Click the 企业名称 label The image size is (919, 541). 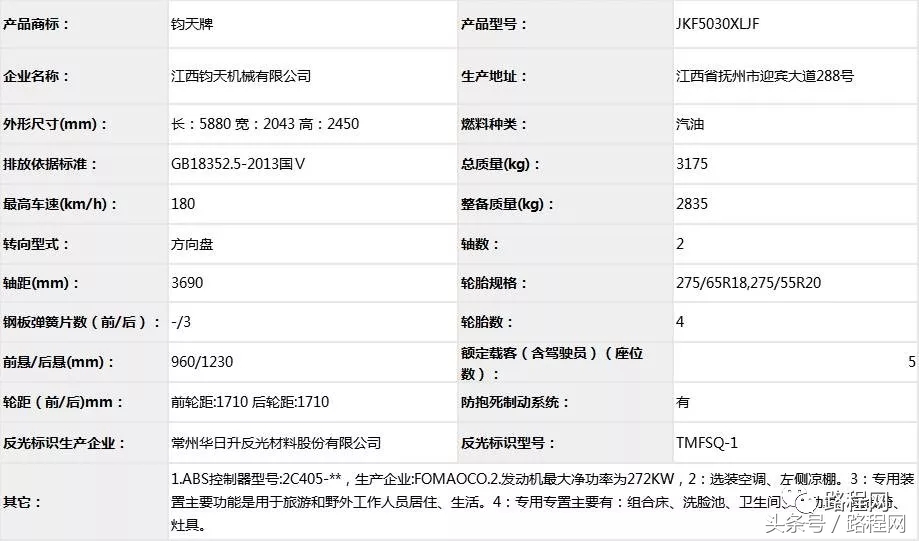[36, 76]
